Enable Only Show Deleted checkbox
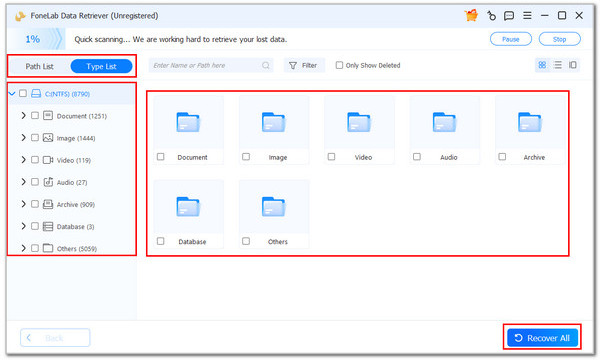Image resolution: width=600 pixels, height=360 pixels. [x=339, y=65]
